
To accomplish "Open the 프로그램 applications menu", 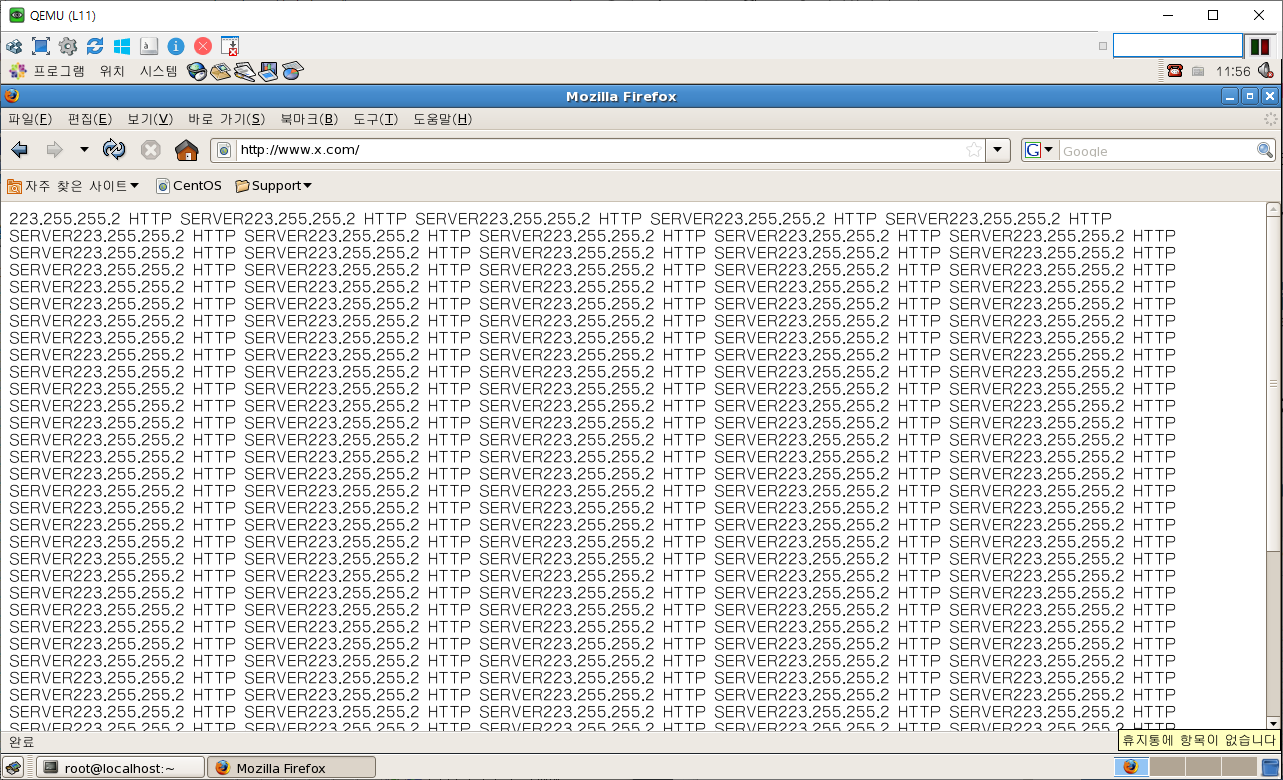I will pyautogui.click(x=47, y=71).
